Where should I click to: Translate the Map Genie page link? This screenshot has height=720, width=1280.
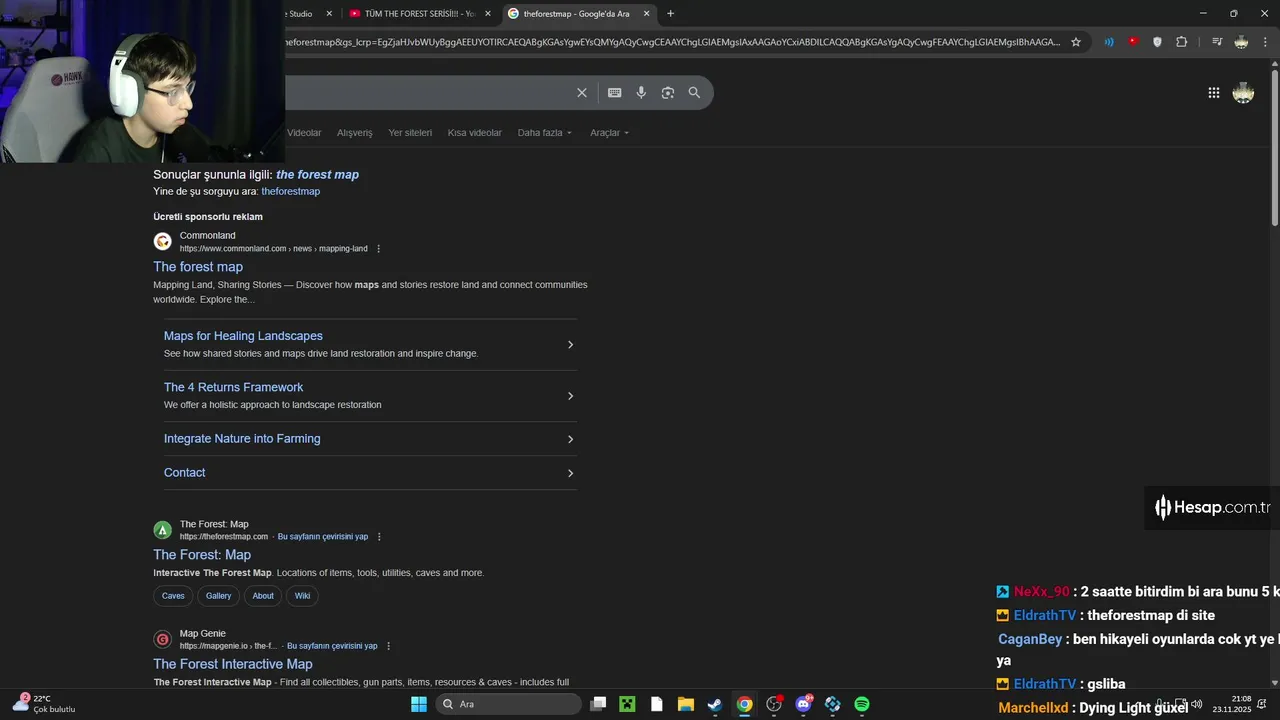pyautogui.click(x=332, y=646)
